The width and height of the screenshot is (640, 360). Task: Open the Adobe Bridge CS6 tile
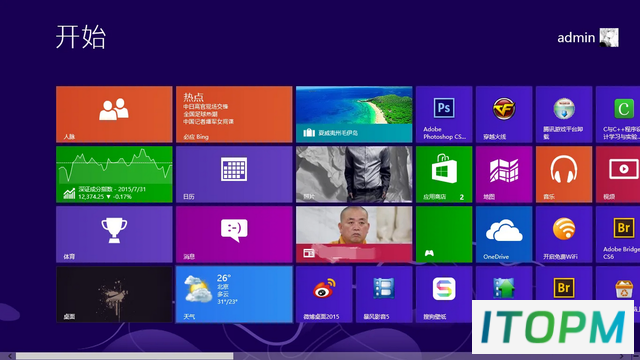click(x=618, y=234)
